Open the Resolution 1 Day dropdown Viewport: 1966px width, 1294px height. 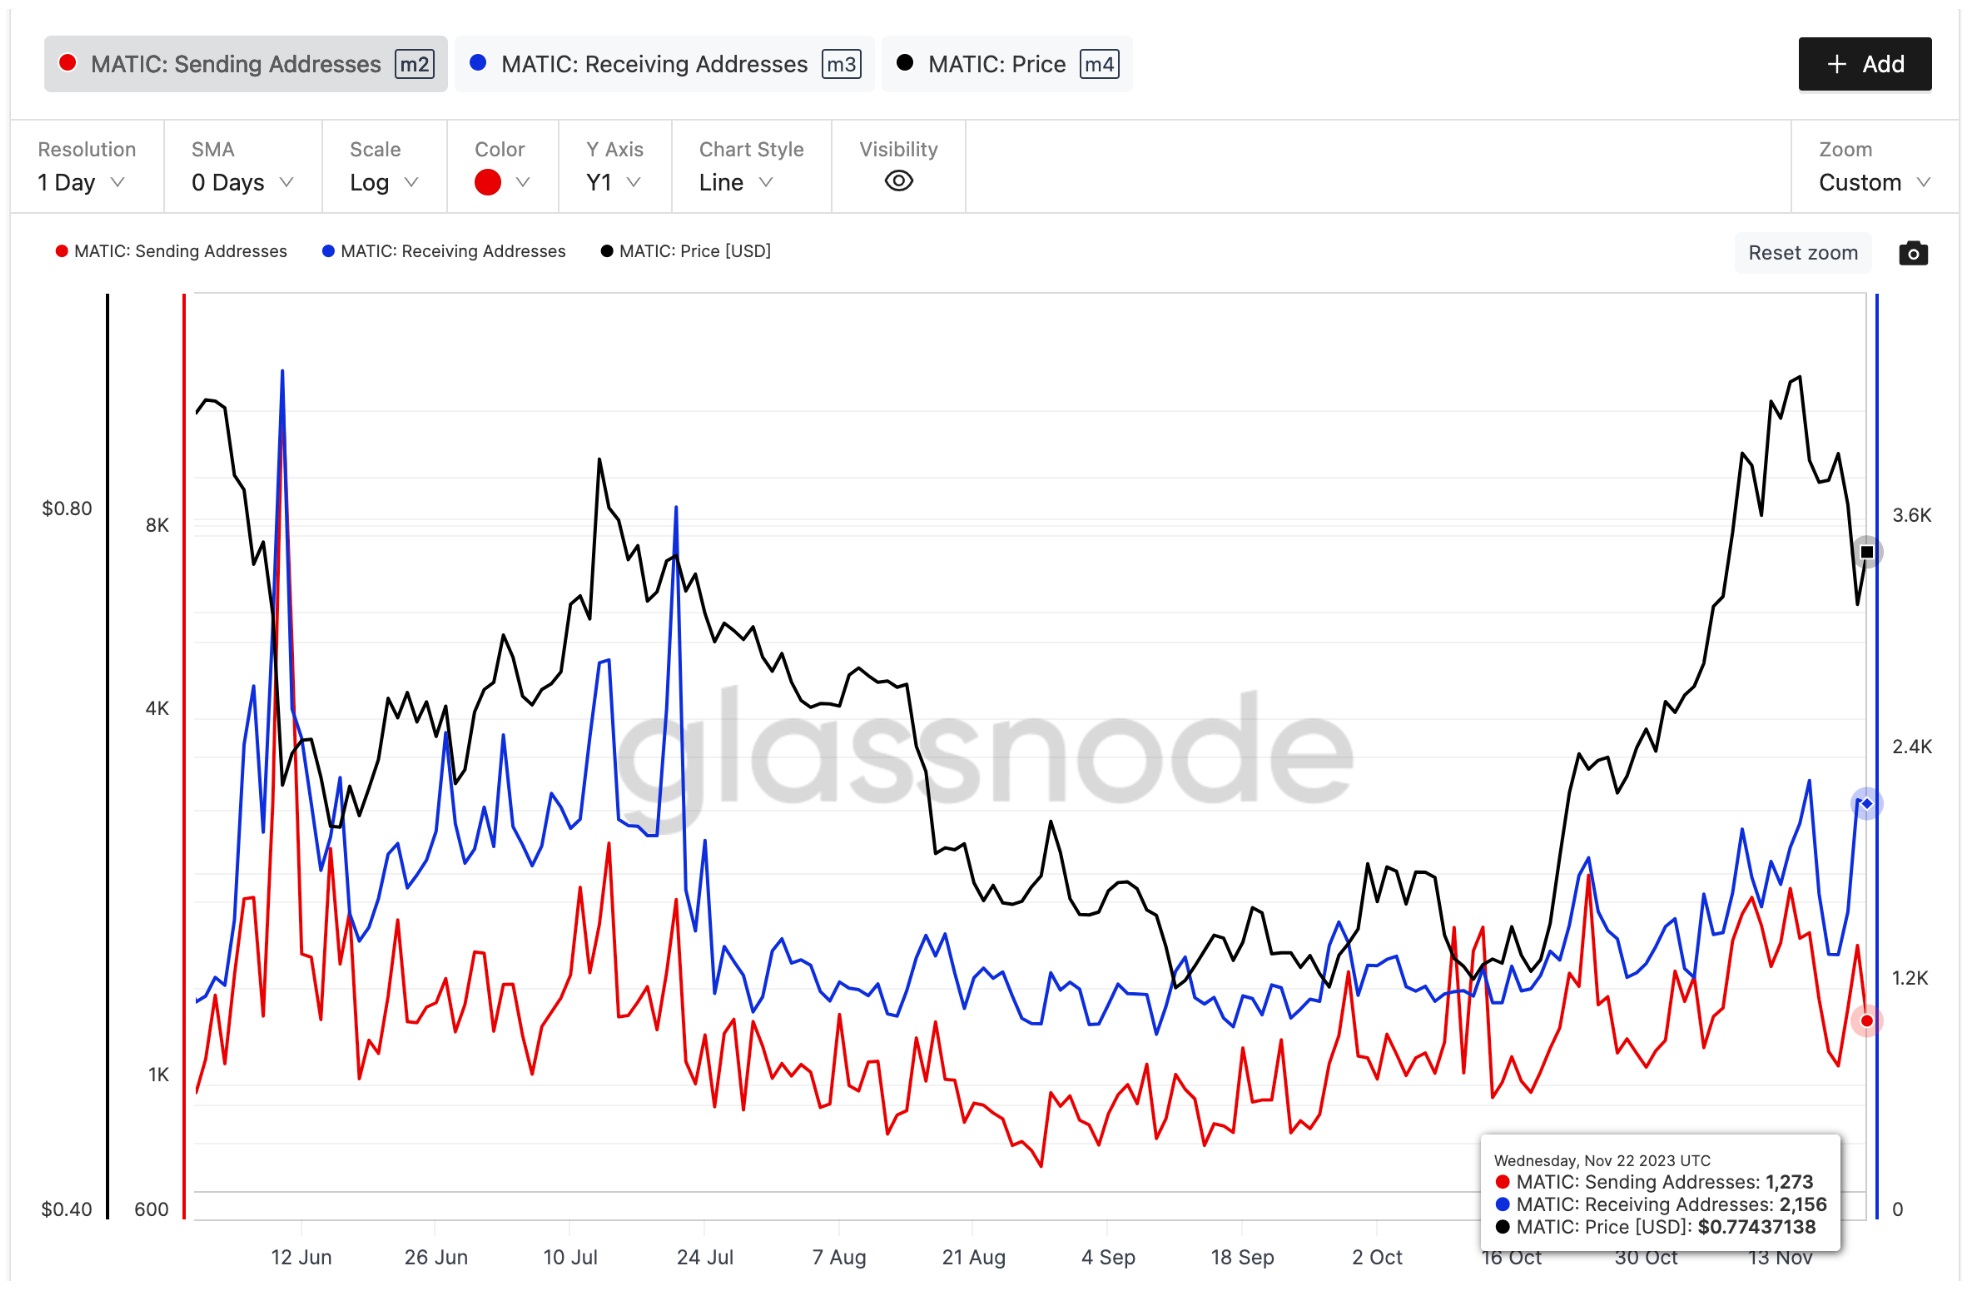(82, 182)
